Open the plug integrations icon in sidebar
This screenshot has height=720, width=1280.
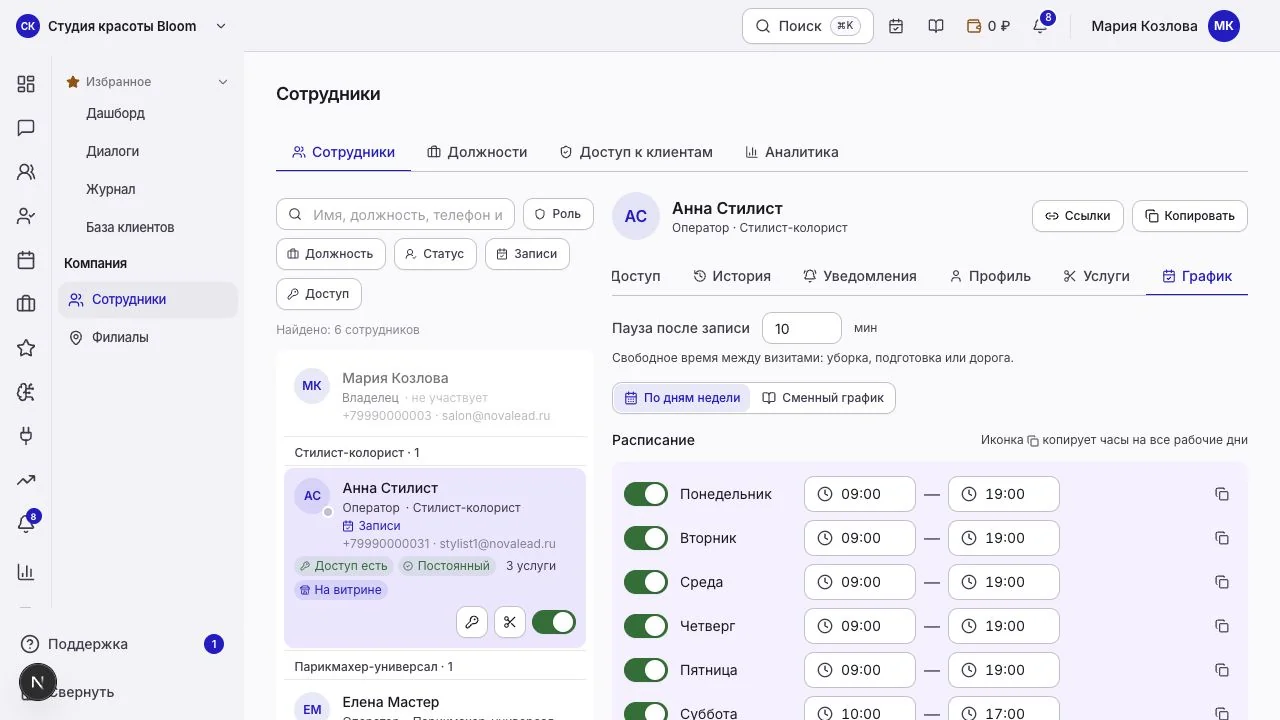pos(26,436)
